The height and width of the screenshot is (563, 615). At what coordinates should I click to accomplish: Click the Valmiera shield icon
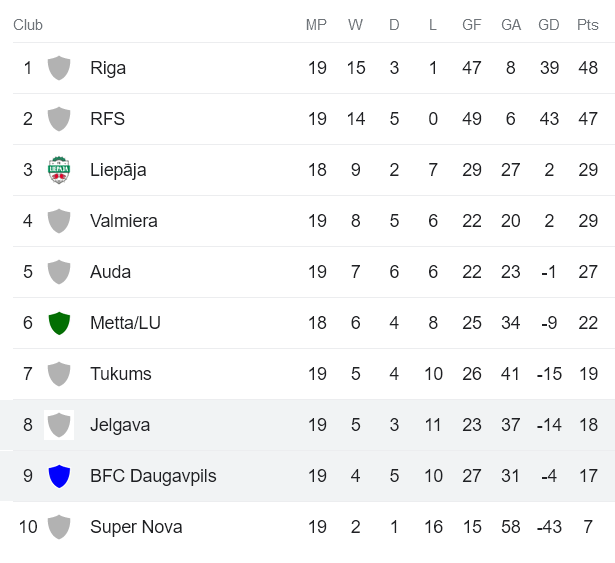click(x=59, y=221)
